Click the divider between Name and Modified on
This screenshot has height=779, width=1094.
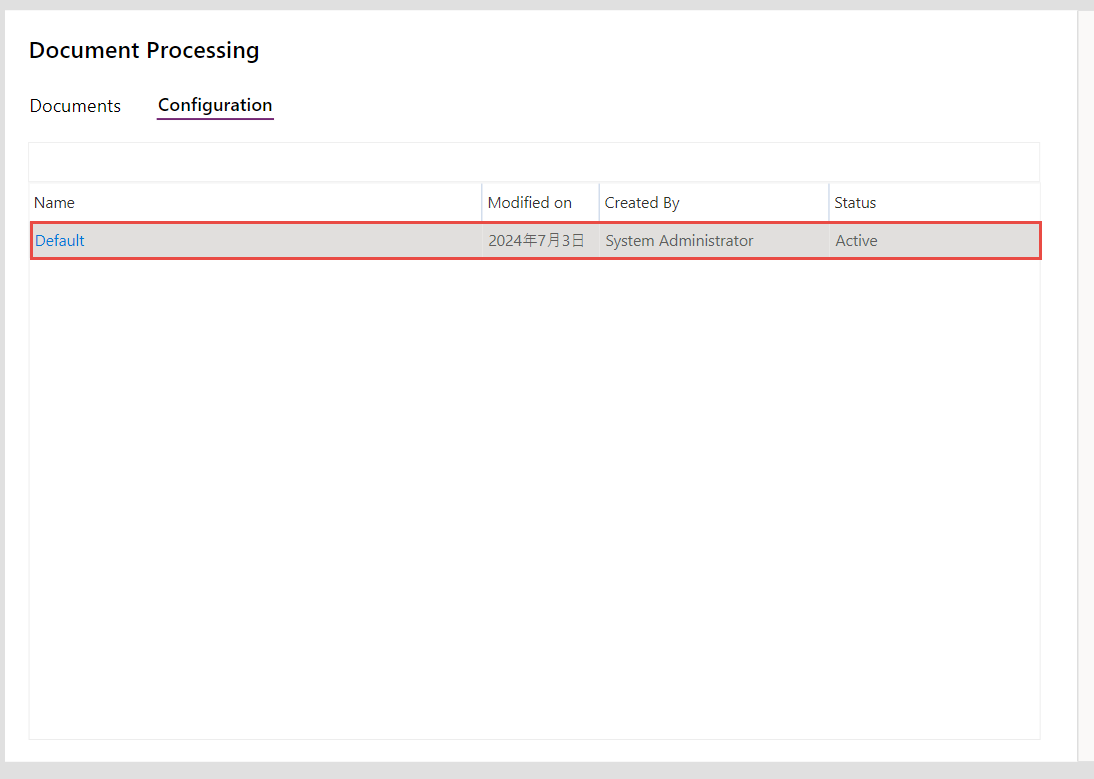point(482,203)
